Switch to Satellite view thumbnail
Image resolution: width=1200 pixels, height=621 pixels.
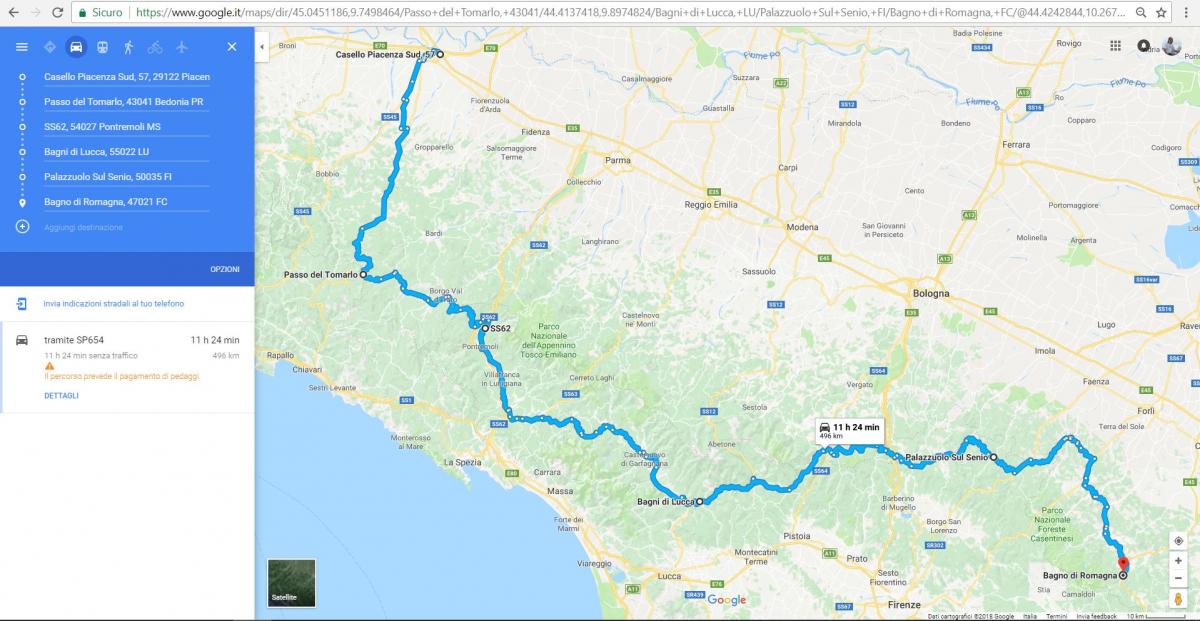point(291,583)
